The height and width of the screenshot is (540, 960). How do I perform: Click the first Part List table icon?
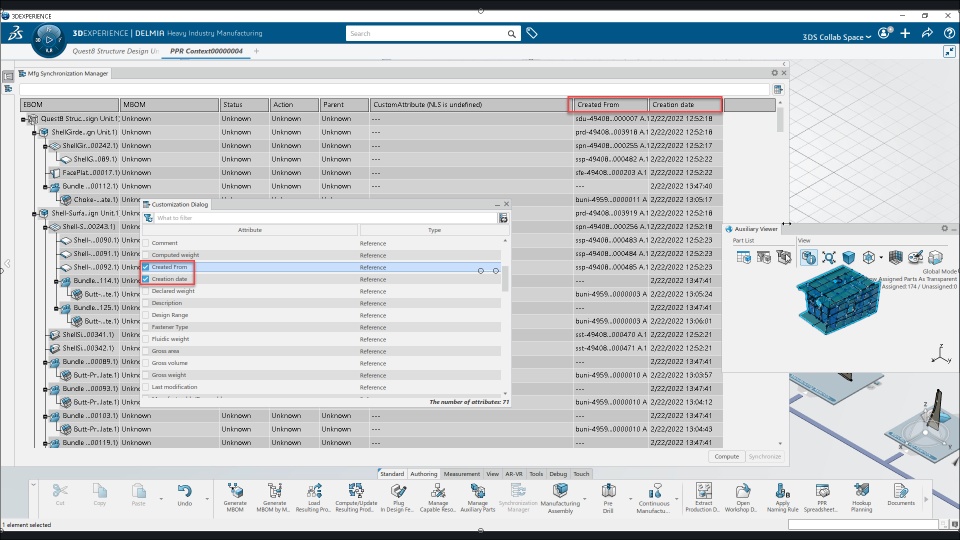(x=743, y=257)
